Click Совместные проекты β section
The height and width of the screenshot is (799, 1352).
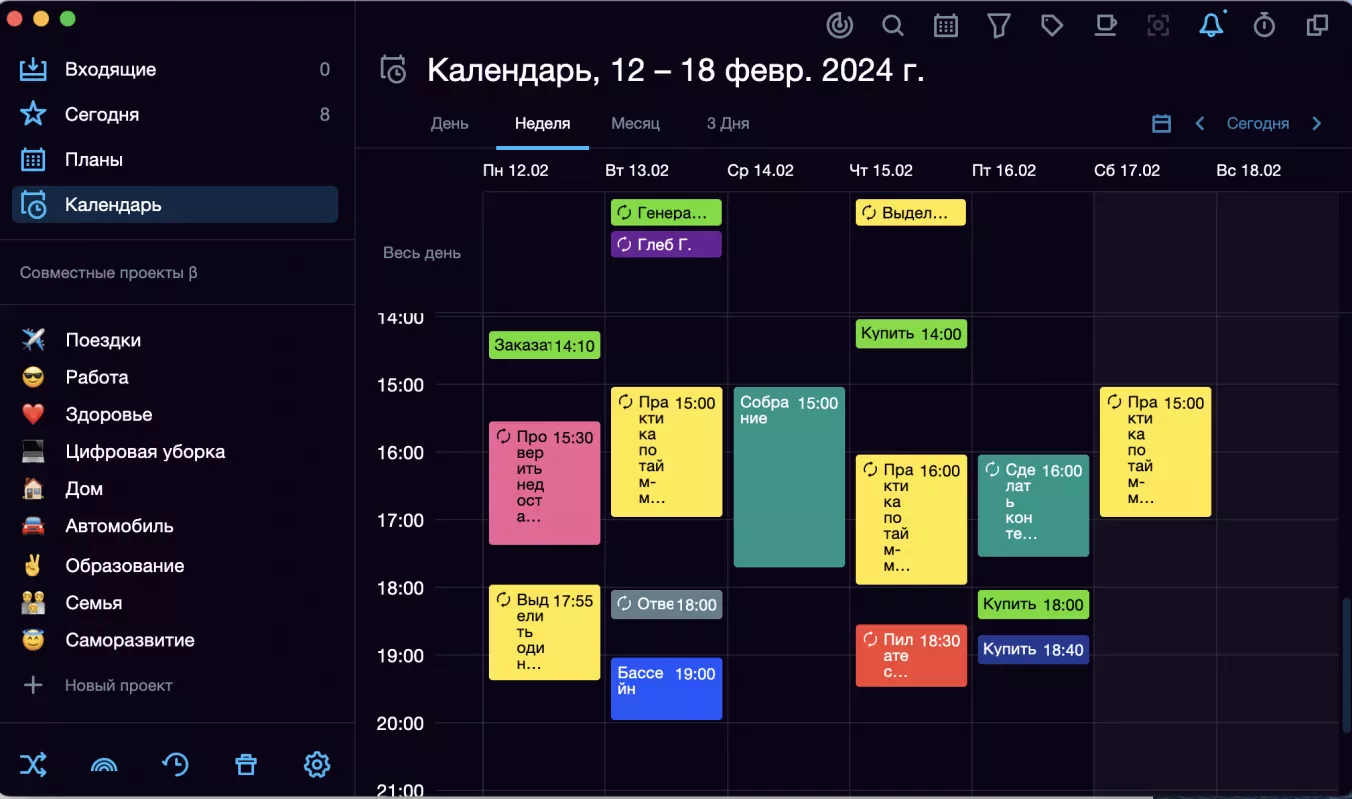109,273
